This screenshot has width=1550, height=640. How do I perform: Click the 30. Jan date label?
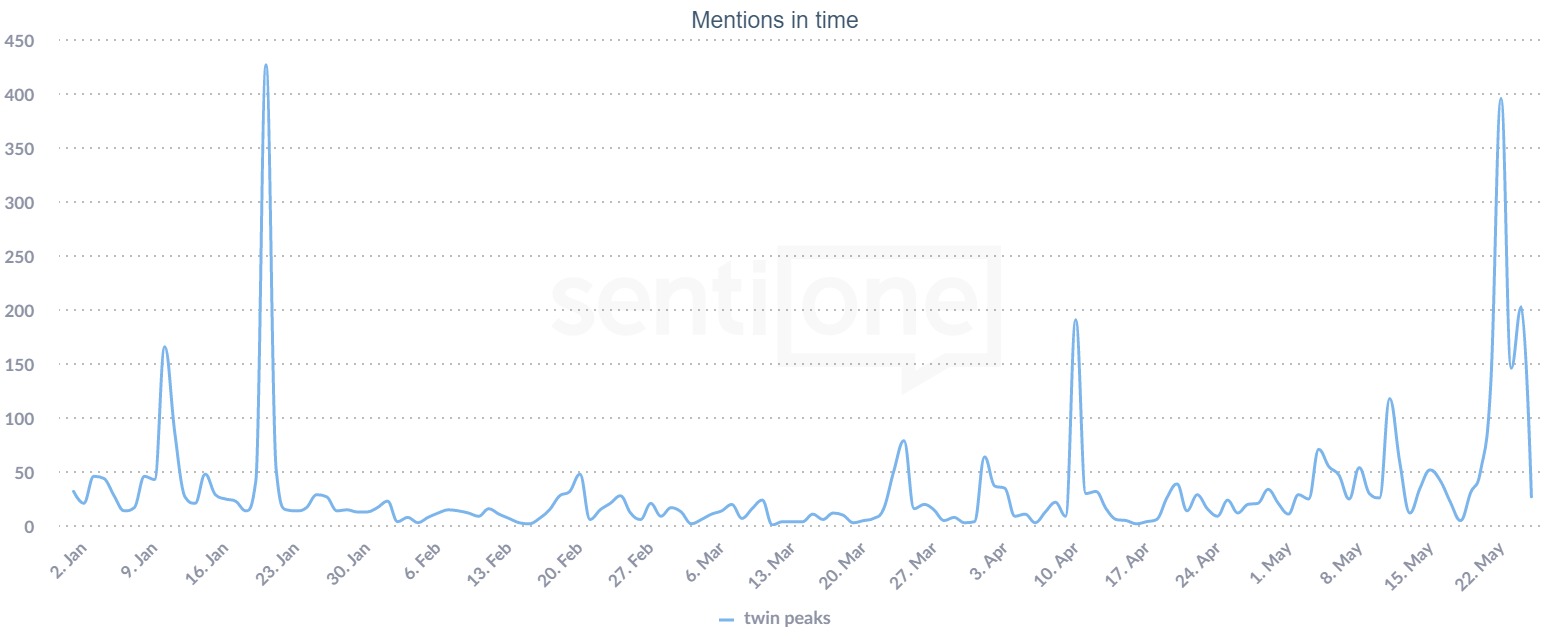351,566
